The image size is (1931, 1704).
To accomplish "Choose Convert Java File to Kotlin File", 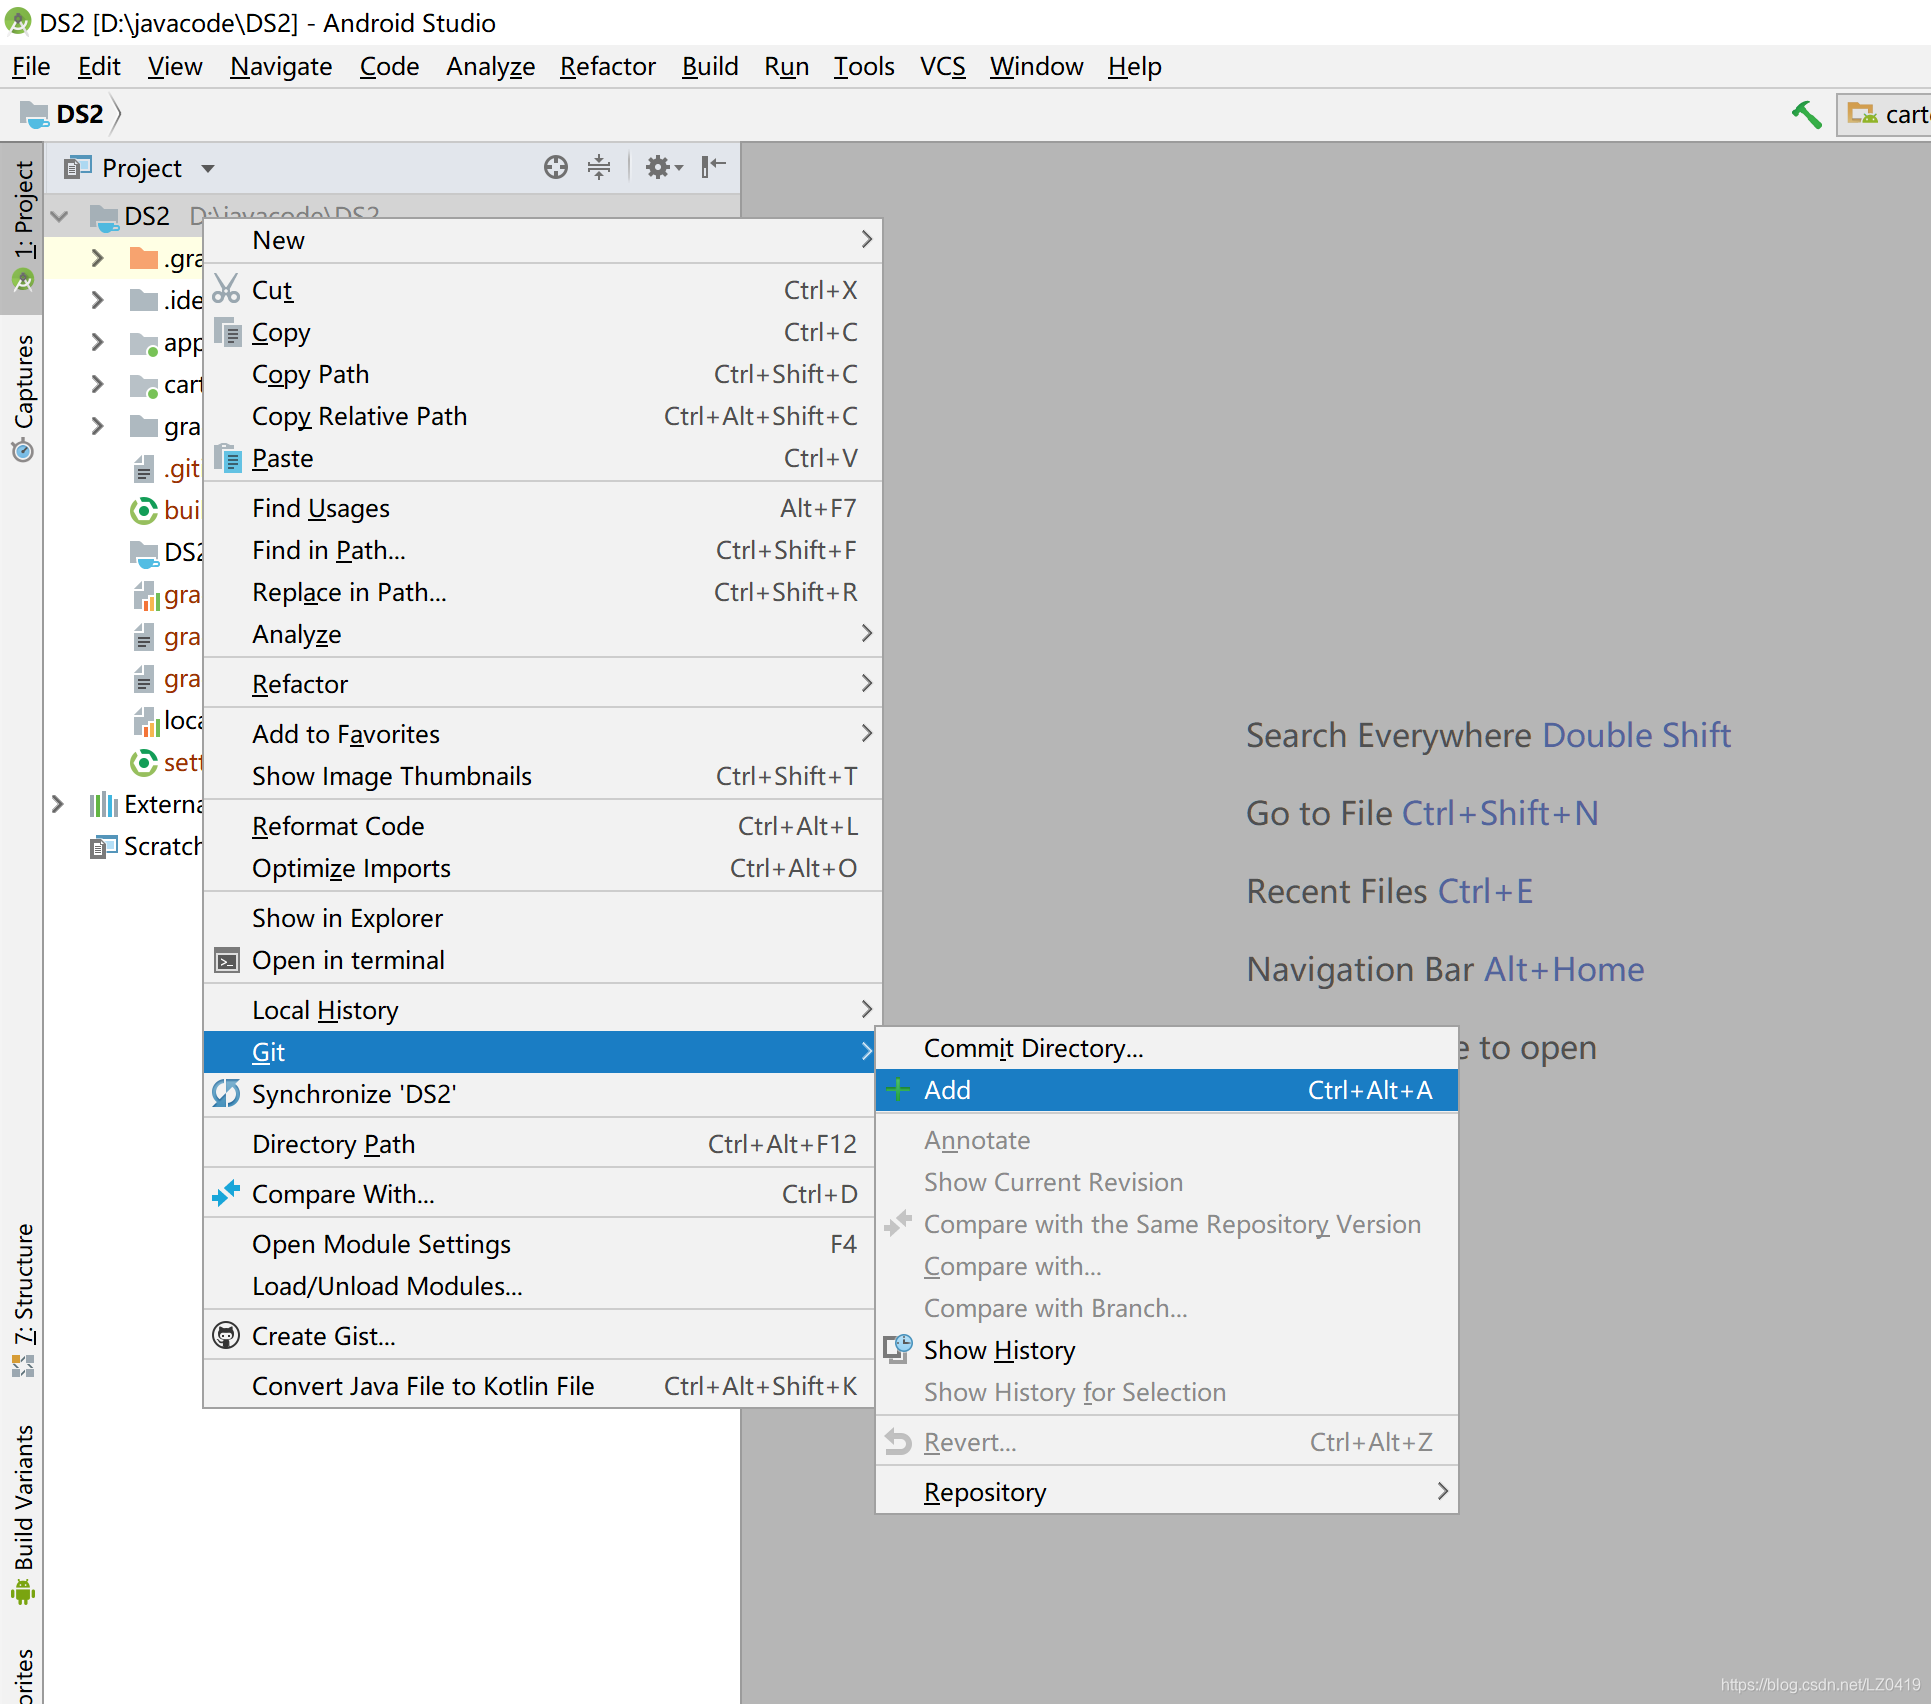I will [540, 1386].
